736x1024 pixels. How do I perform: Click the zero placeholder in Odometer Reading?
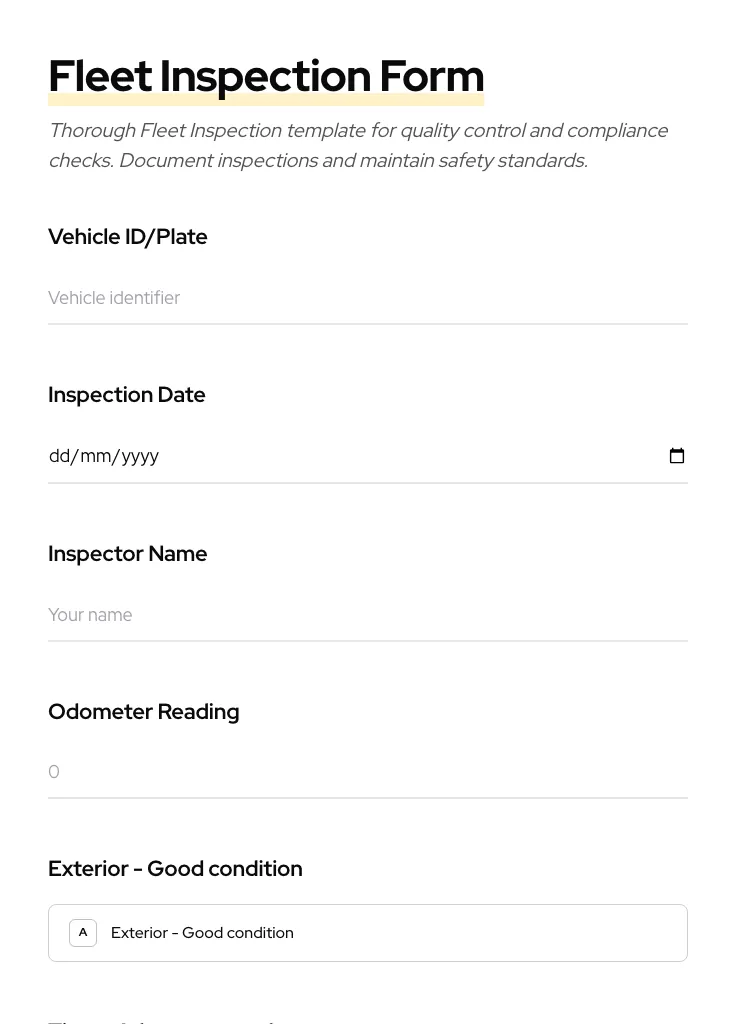pos(54,771)
